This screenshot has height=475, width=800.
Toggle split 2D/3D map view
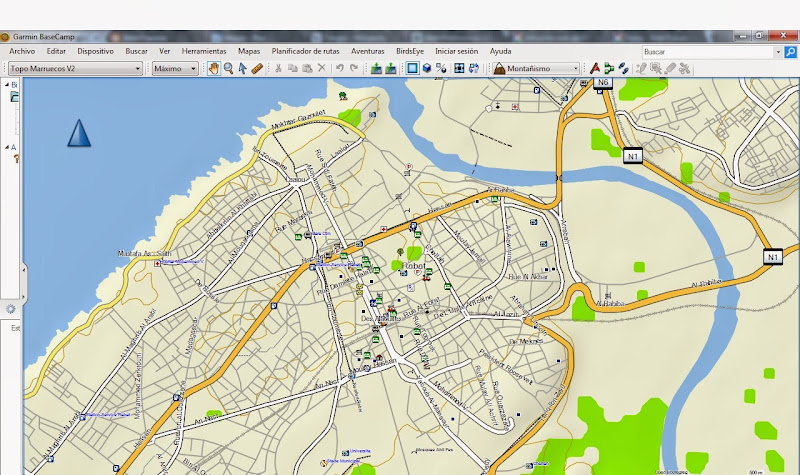point(441,68)
